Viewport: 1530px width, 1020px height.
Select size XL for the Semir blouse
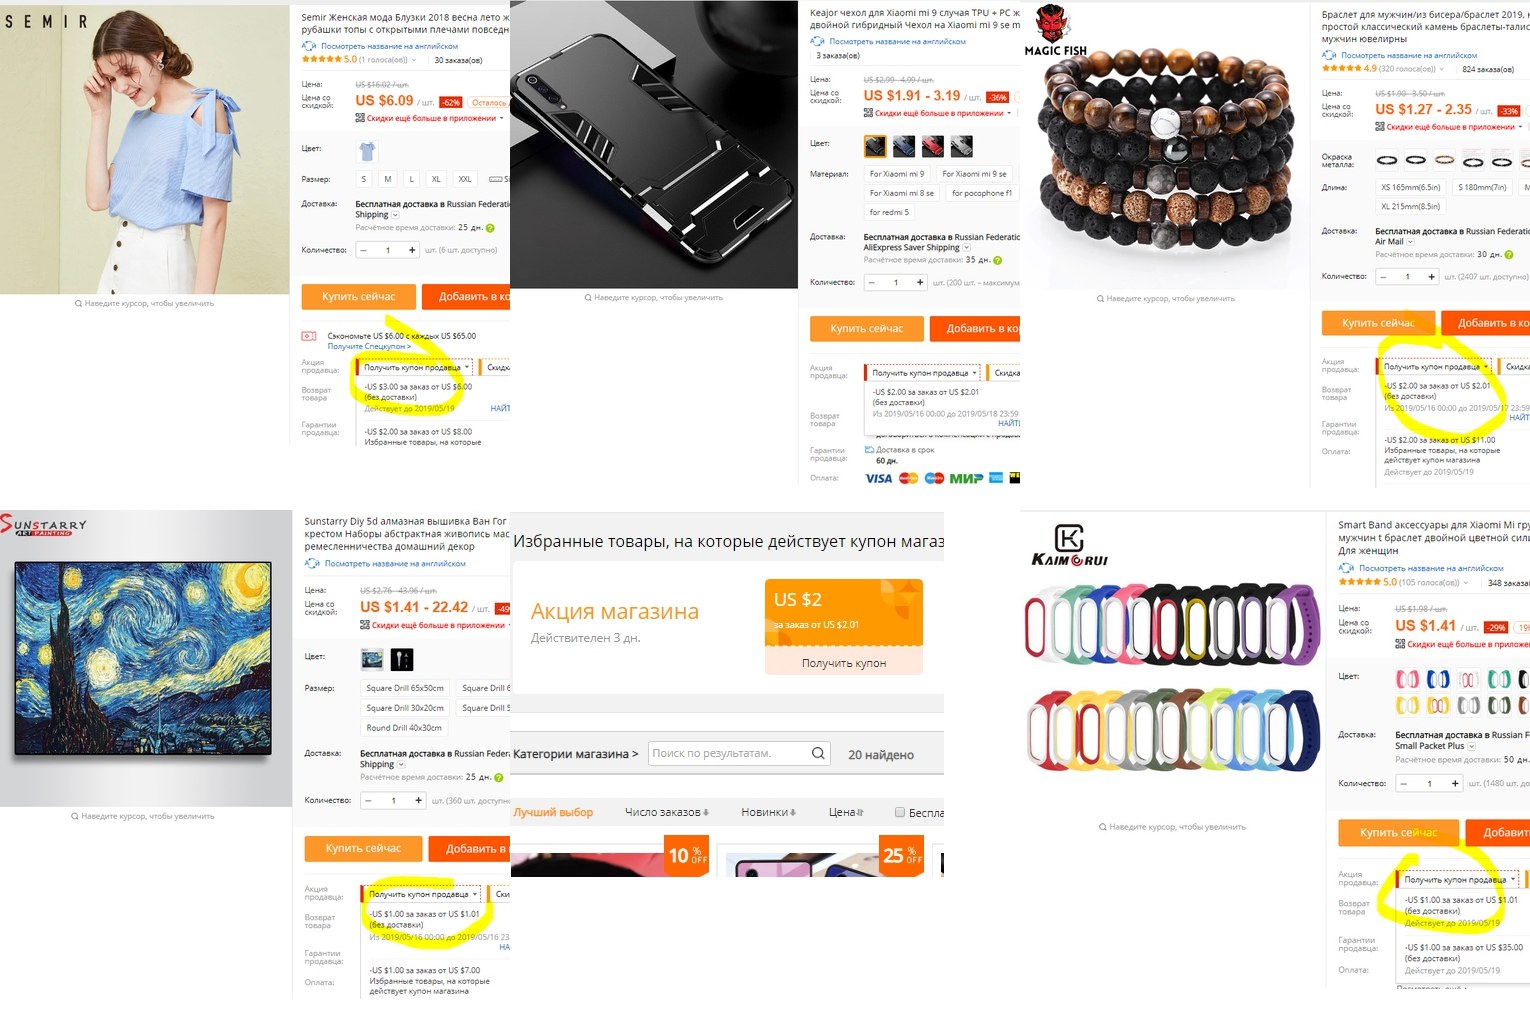click(x=436, y=179)
